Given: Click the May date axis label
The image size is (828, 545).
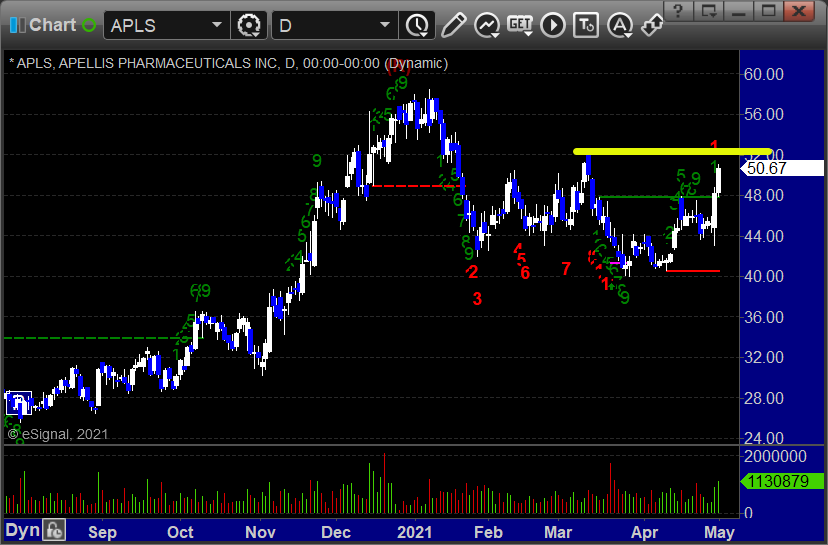Looking at the screenshot, I should tap(719, 532).
